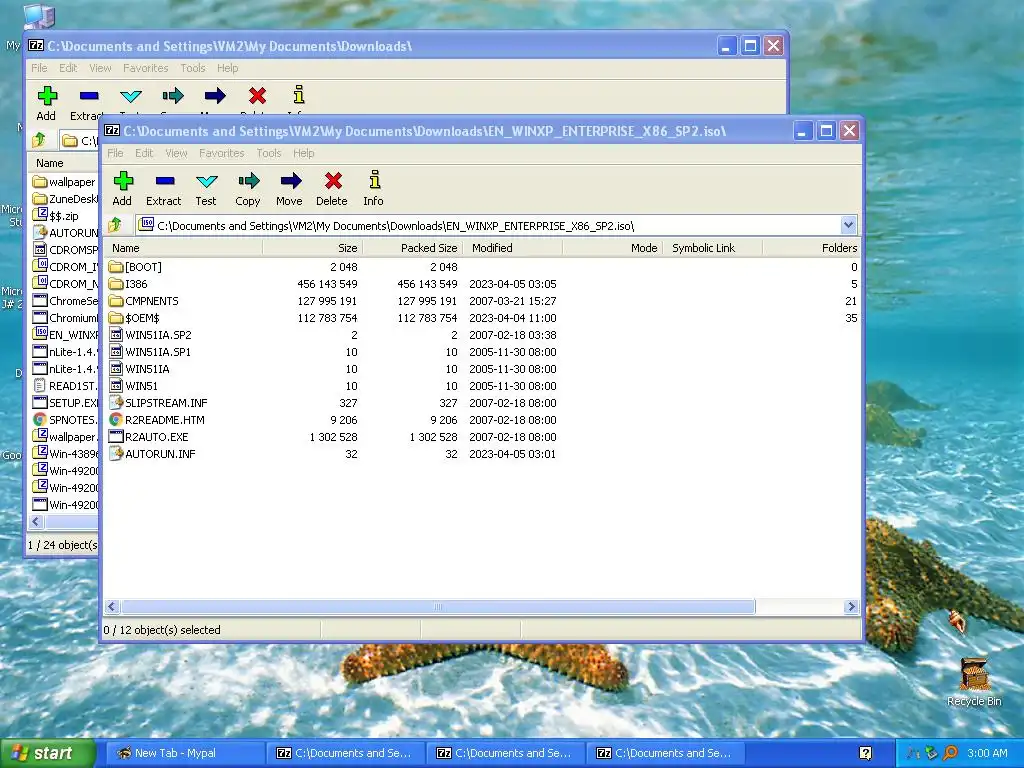Image resolution: width=1024 pixels, height=768 pixels.
Task: Open Favorites menu in the Downloads window
Action: (x=146, y=68)
